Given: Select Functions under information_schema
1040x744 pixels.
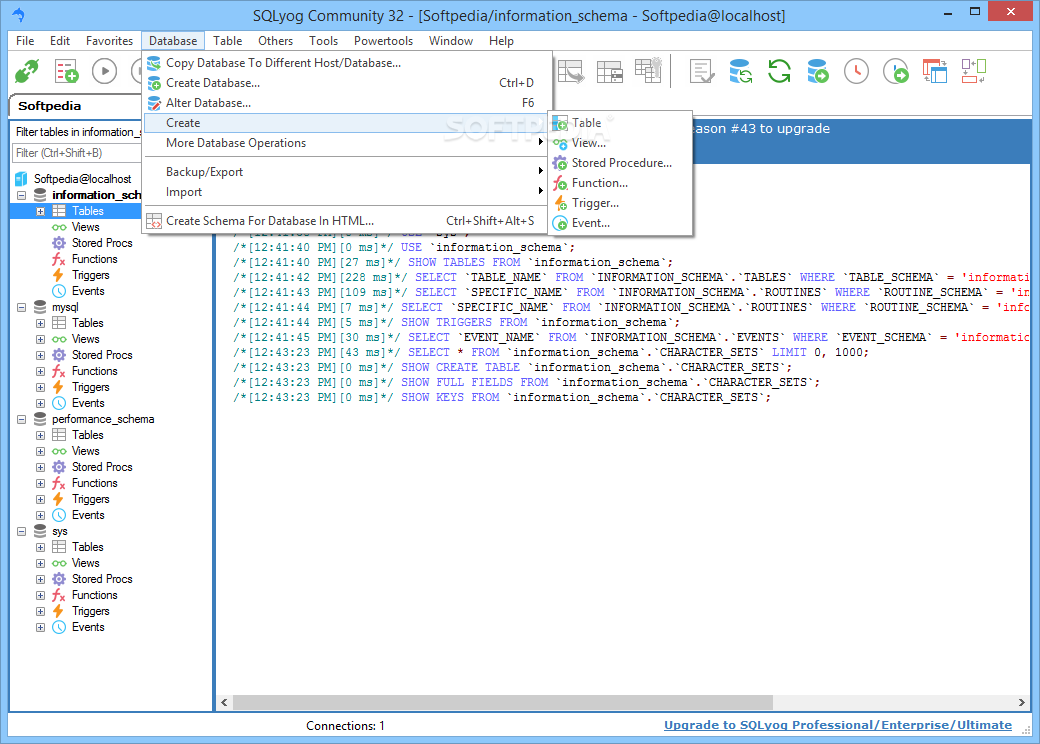Looking at the screenshot, I should [95, 259].
